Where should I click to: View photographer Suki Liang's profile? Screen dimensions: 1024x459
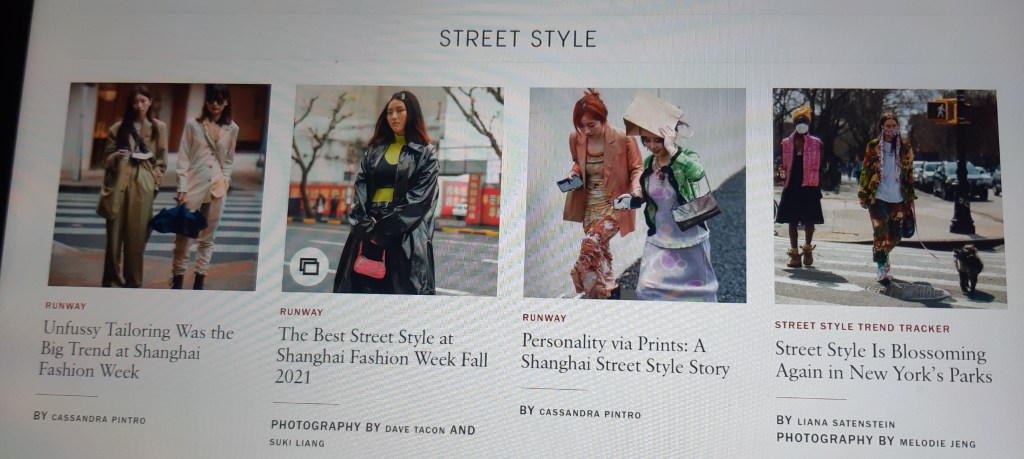pyautogui.click(x=296, y=443)
